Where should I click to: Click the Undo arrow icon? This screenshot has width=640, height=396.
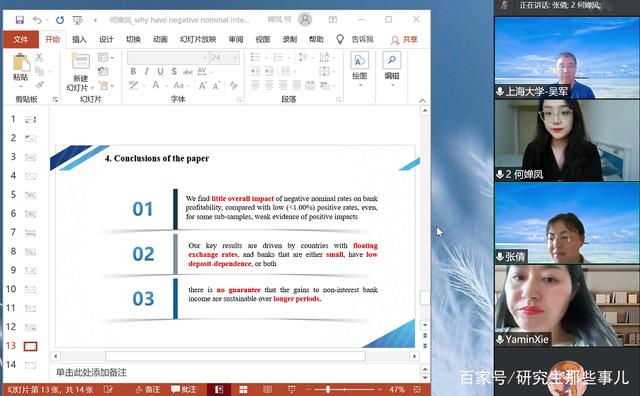[x=37, y=20]
